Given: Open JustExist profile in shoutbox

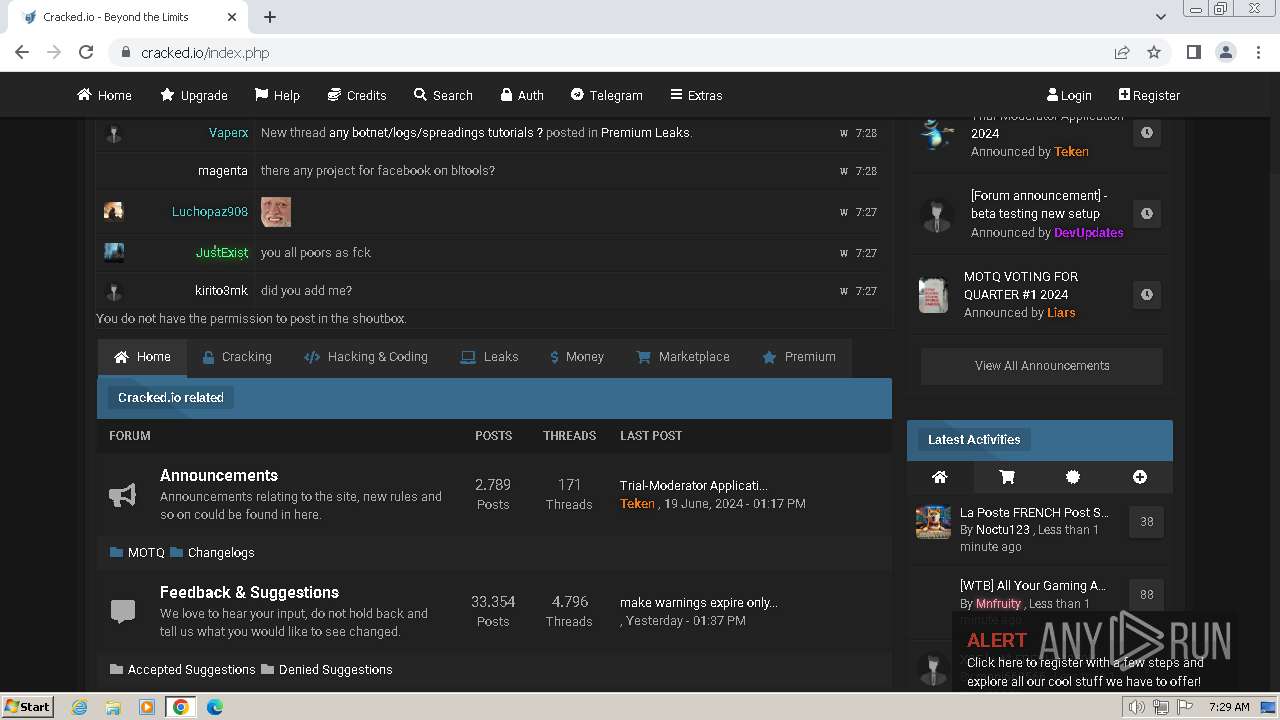Looking at the screenshot, I should pyautogui.click(x=222, y=252).
